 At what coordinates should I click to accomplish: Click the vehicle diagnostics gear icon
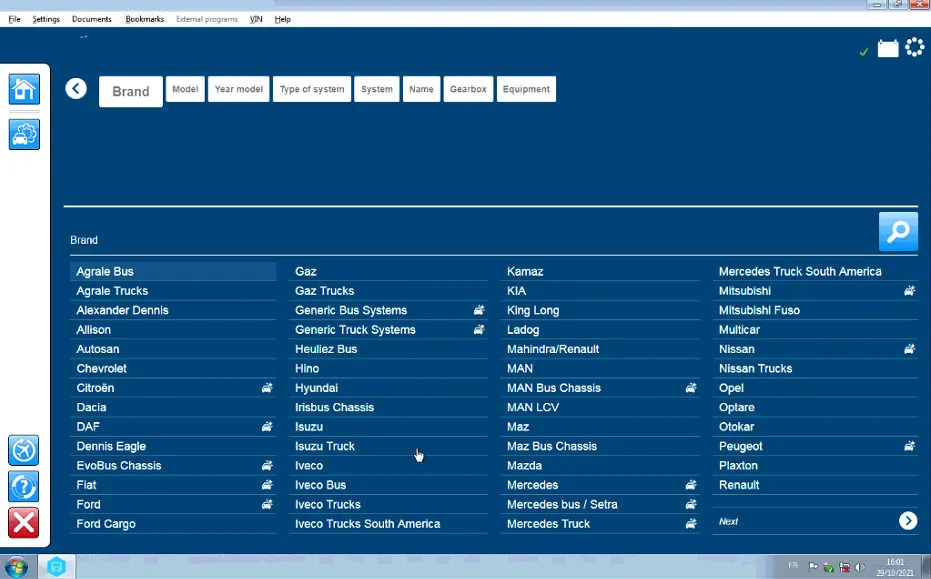(24, 134)
